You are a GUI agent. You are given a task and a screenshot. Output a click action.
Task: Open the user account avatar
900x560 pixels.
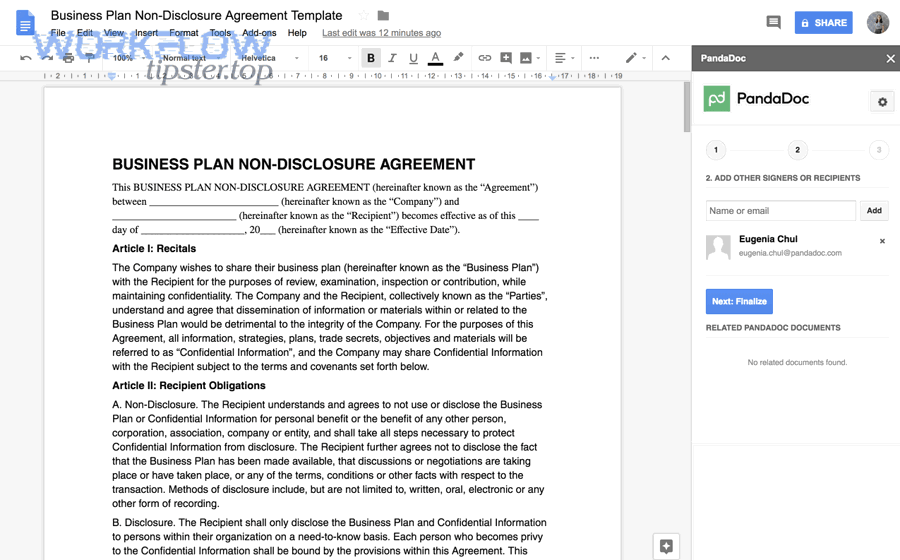[x=878, y=23]
